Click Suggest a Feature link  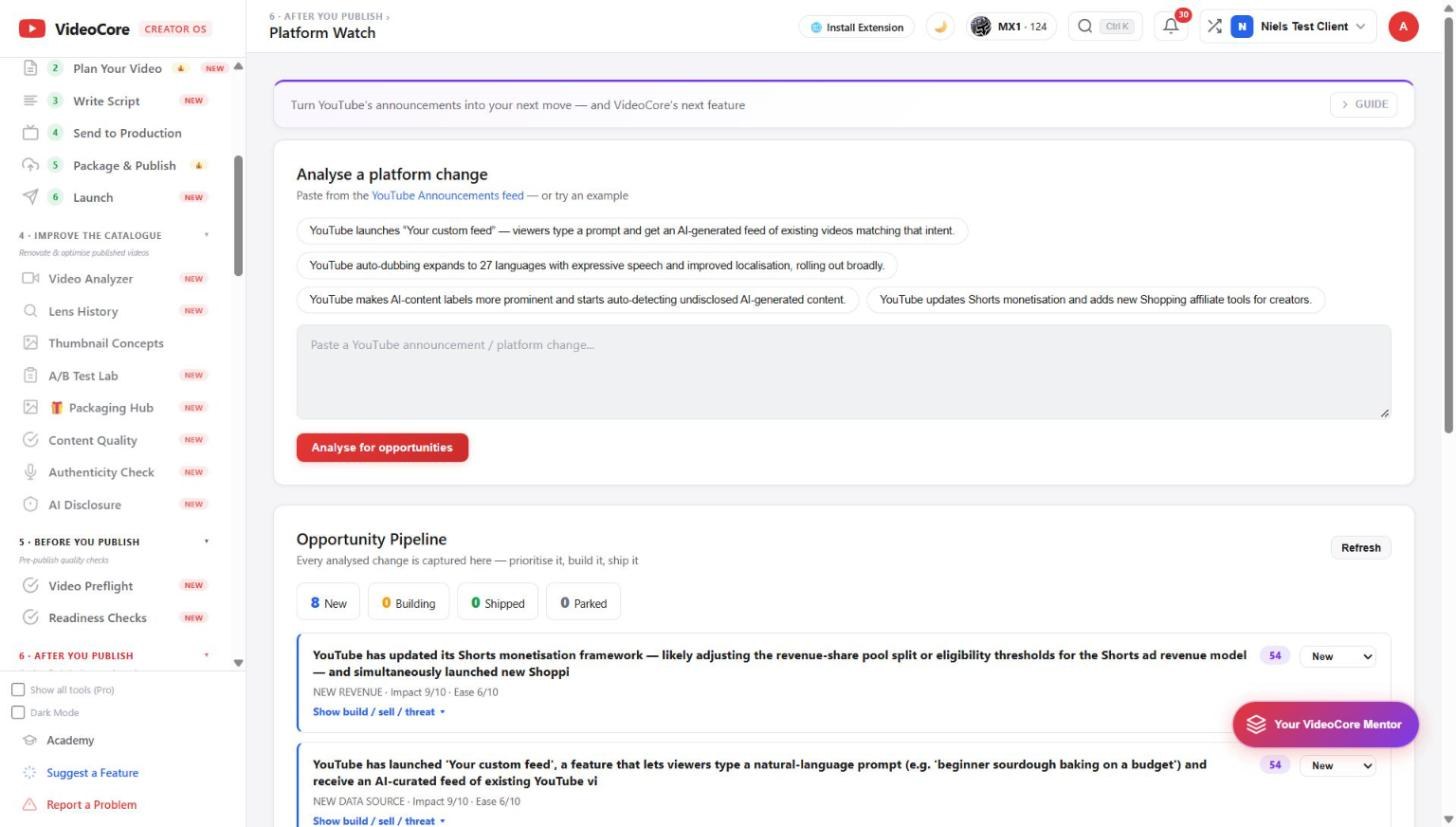click(x=92, y=773)
